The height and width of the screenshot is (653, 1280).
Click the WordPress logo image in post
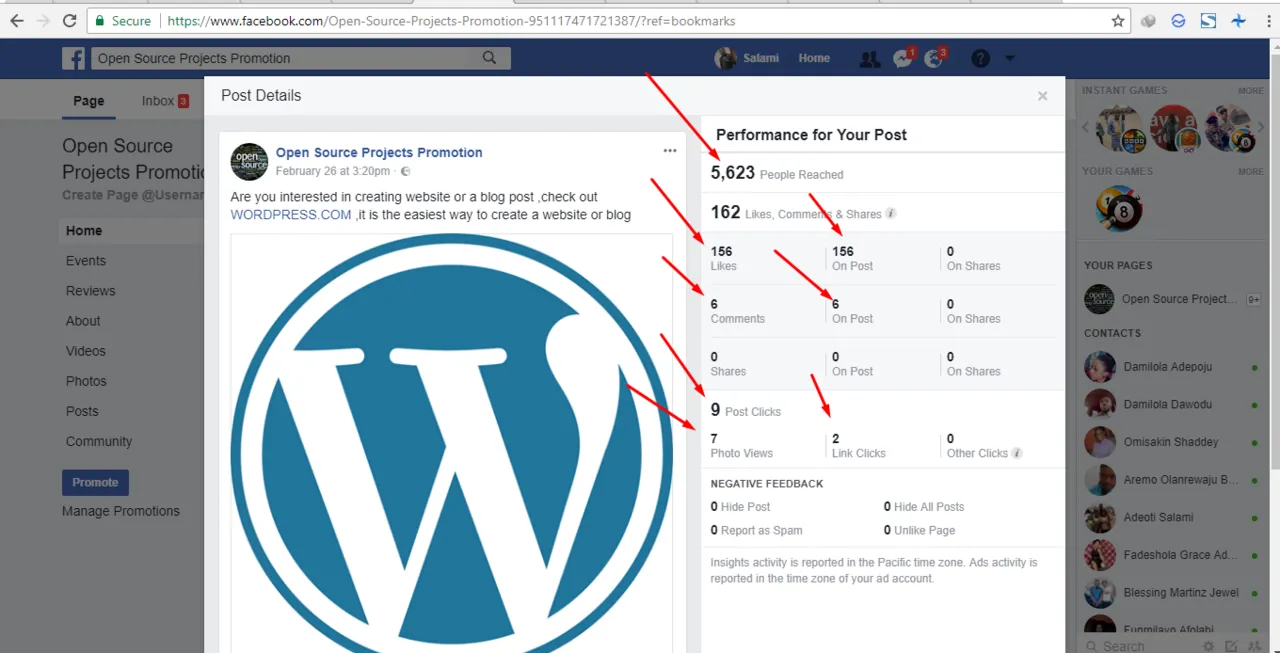pyautogui.click(x=451, y=443)
